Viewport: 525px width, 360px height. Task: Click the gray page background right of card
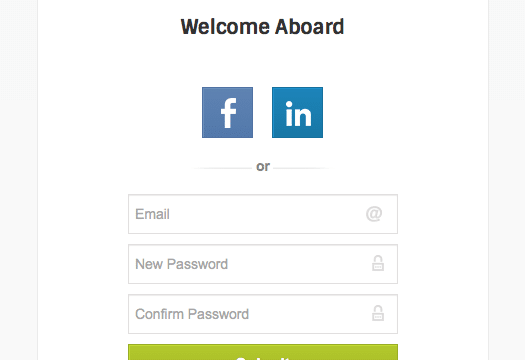click(507, 180)
